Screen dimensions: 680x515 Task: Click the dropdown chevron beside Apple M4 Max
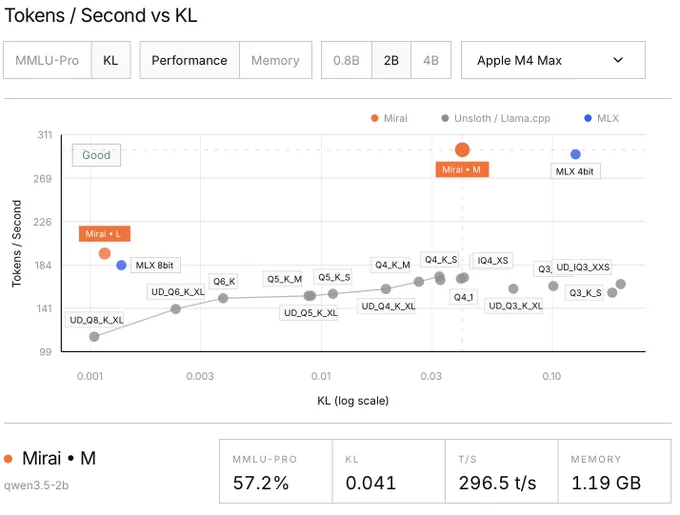pos(618,60)
